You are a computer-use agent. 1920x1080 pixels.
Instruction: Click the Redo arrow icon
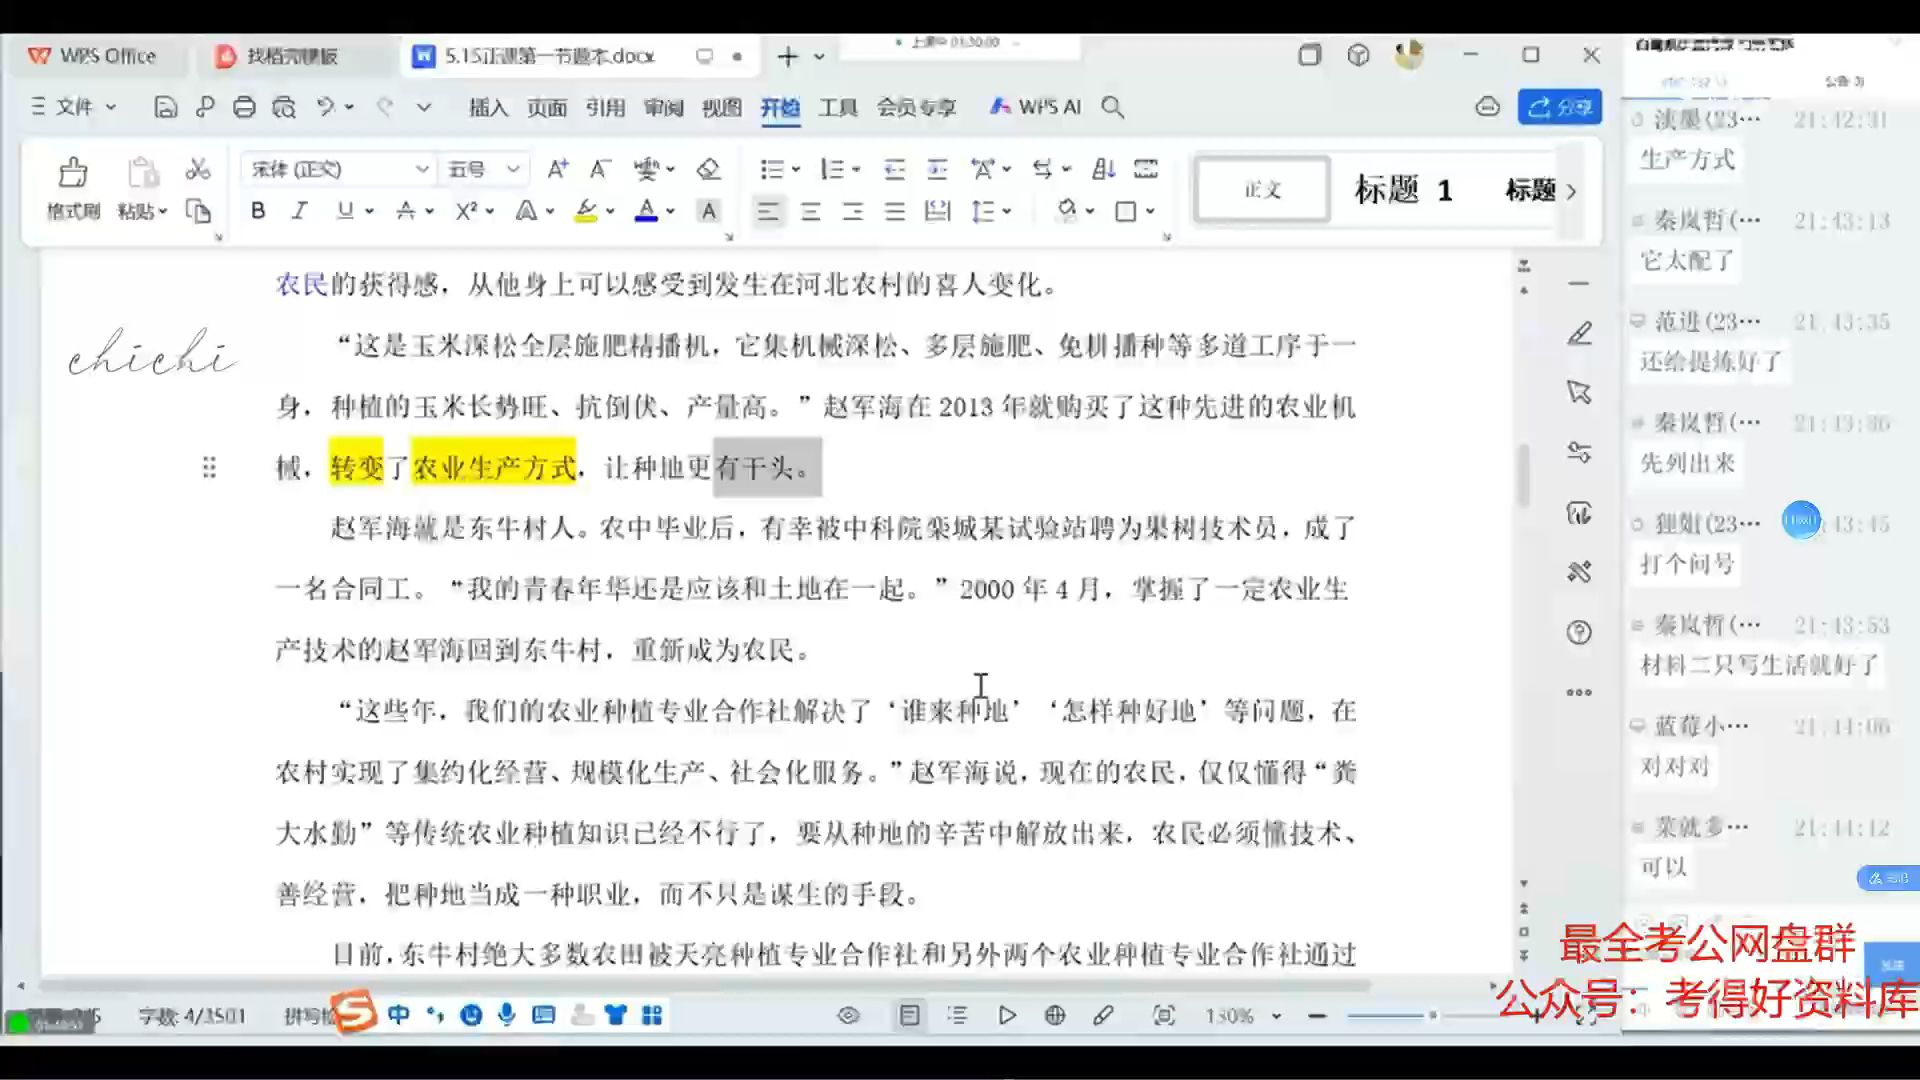[385, 106]
